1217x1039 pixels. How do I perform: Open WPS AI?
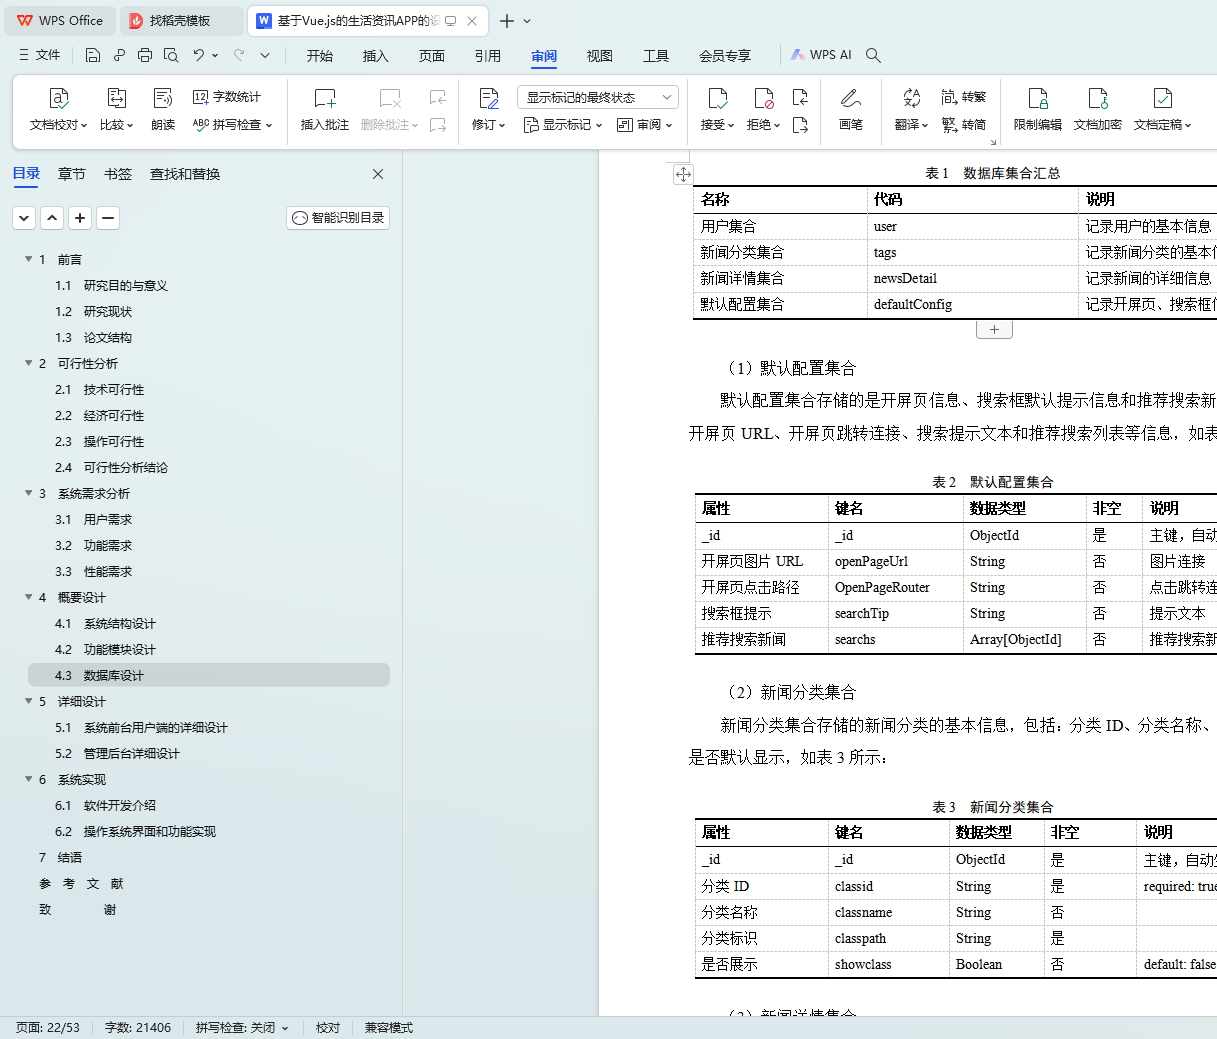pyautogui.click(x=821, y=55)
